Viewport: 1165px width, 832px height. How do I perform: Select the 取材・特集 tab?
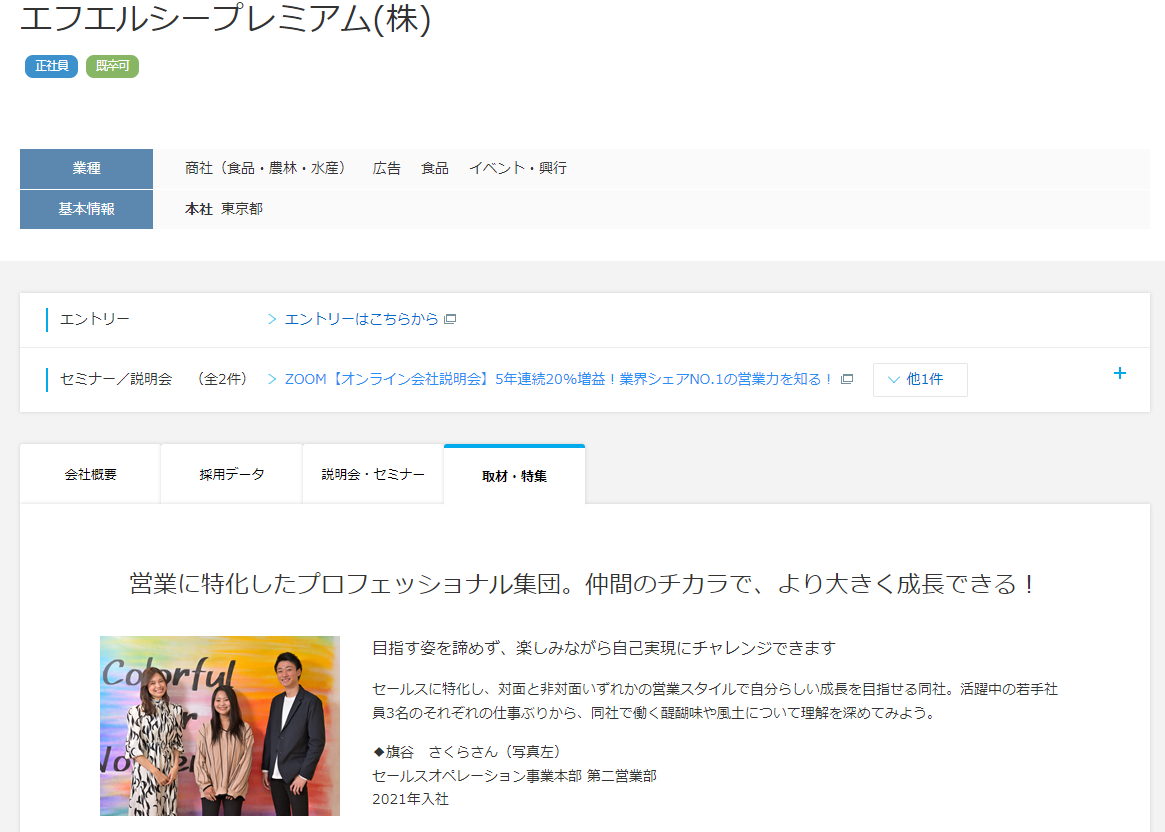click(514, 475)
